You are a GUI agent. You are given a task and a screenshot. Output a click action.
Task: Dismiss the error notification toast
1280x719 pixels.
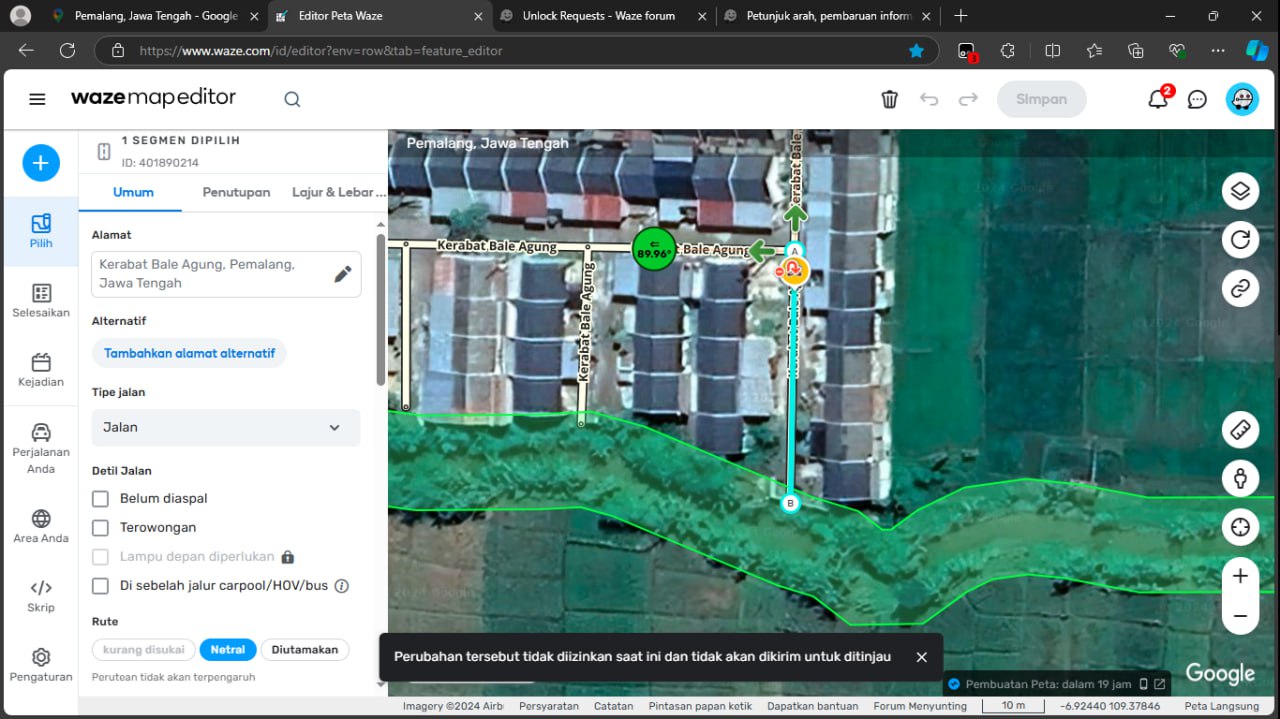click(x=921, y=657)
